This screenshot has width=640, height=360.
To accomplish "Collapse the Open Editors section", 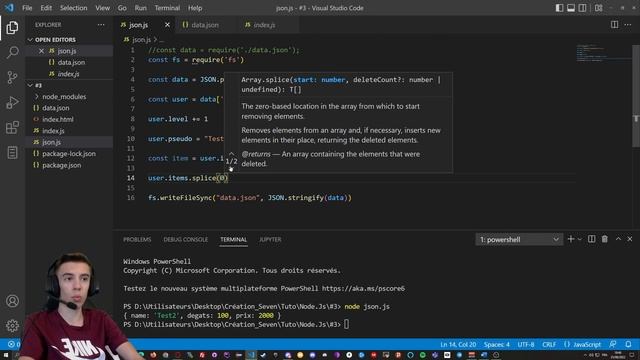I will [x=30, y=40].
